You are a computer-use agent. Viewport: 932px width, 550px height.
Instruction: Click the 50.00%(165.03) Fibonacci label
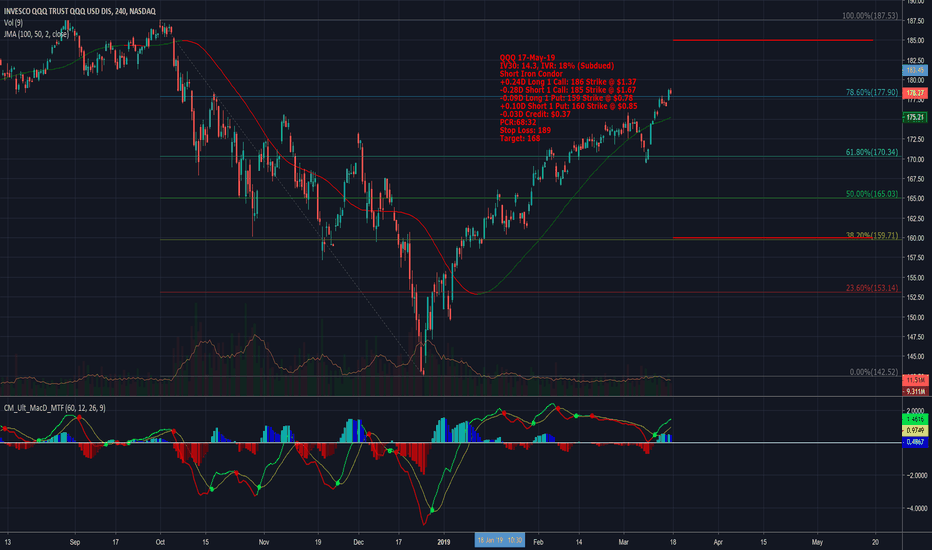coord(871,194)
